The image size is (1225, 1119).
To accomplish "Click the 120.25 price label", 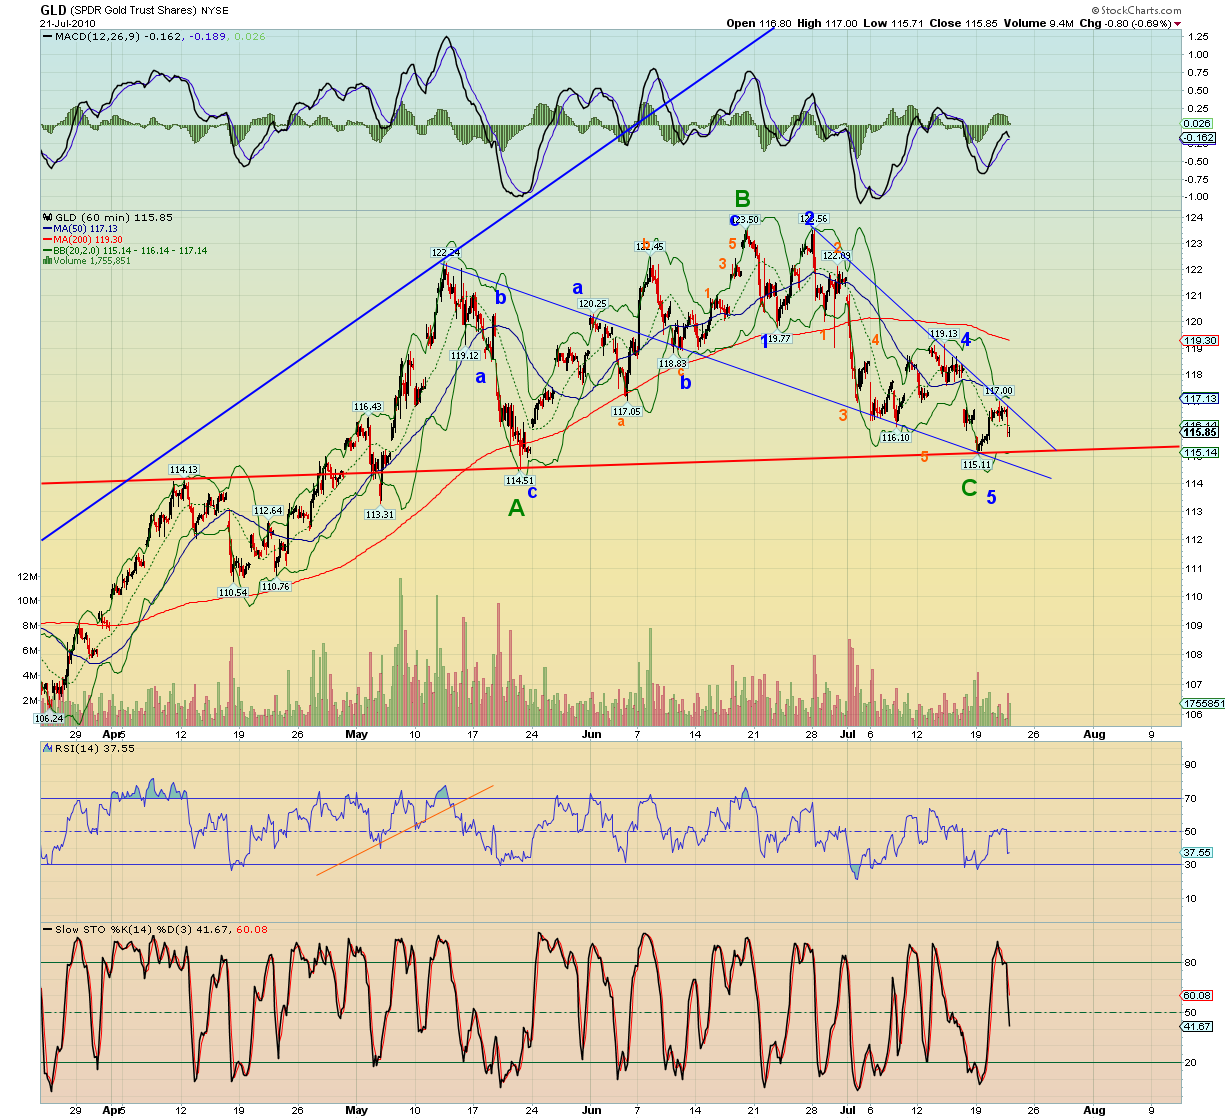I will (592, 303).
